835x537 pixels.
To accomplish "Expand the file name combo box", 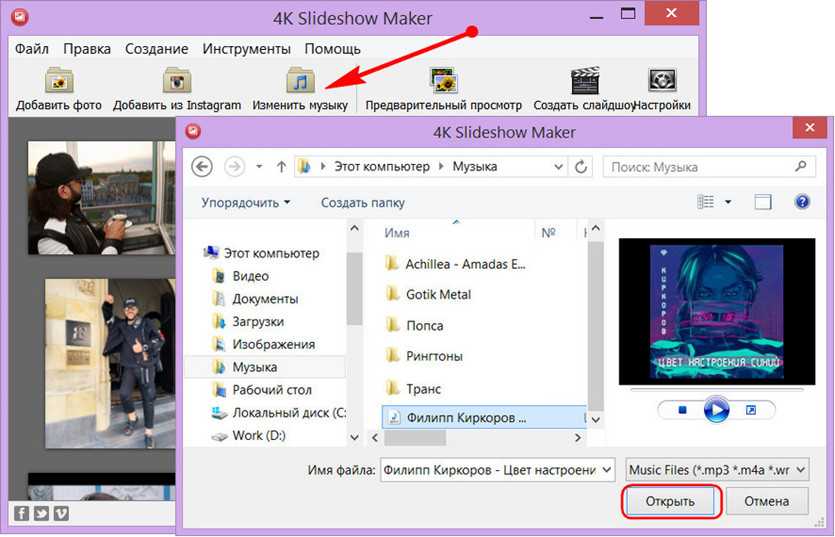I will 605,469.
